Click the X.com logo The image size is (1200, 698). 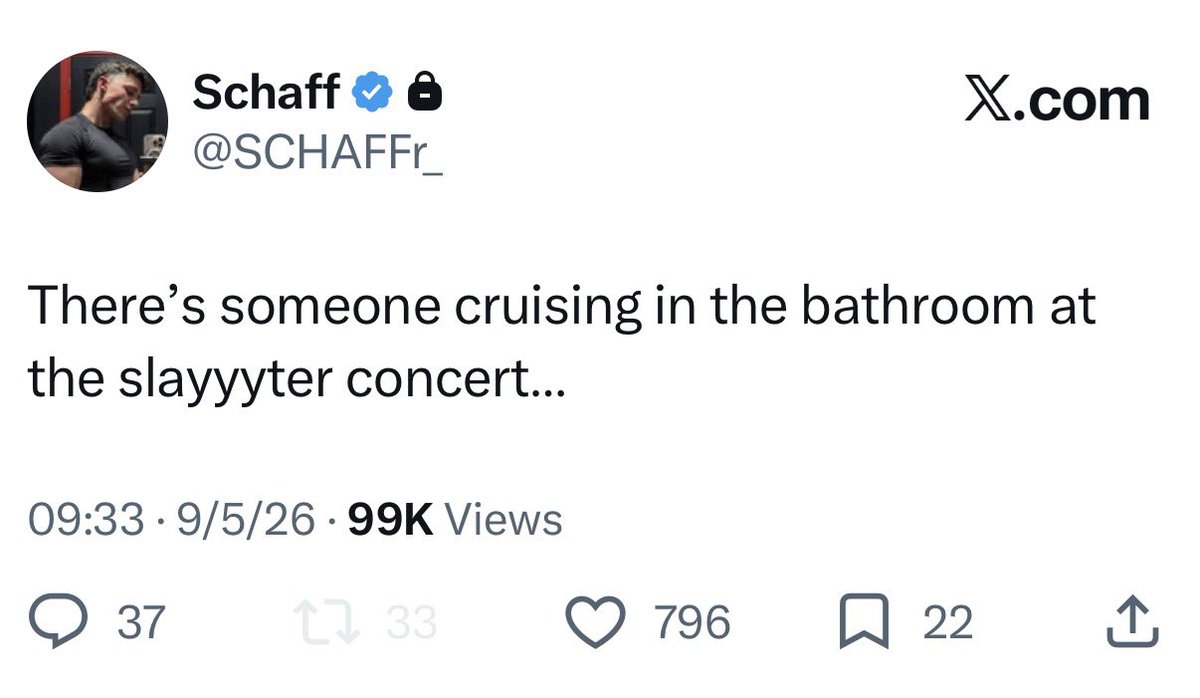click(1057, 100)
